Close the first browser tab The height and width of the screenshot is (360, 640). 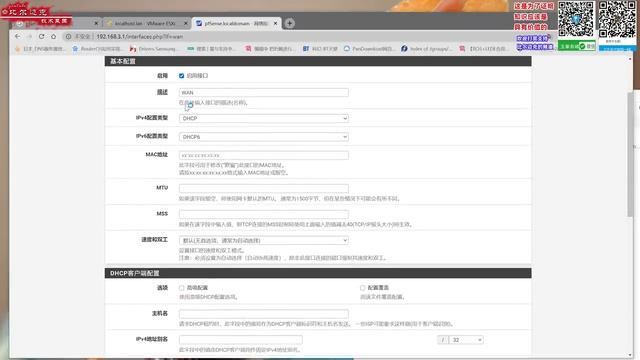96,23
